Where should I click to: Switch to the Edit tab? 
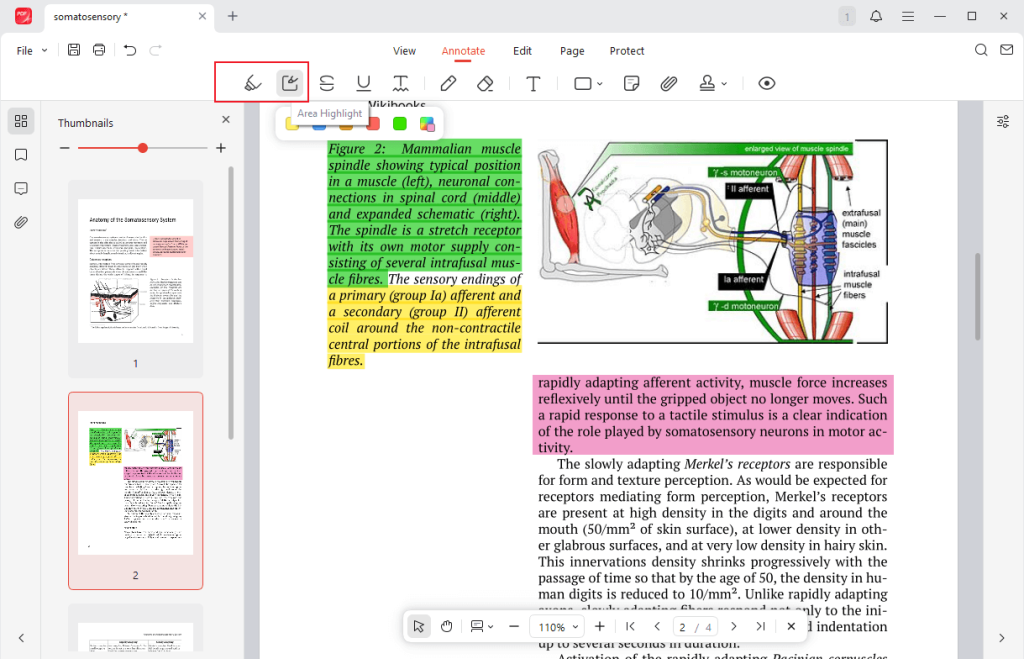pos(522,51)
